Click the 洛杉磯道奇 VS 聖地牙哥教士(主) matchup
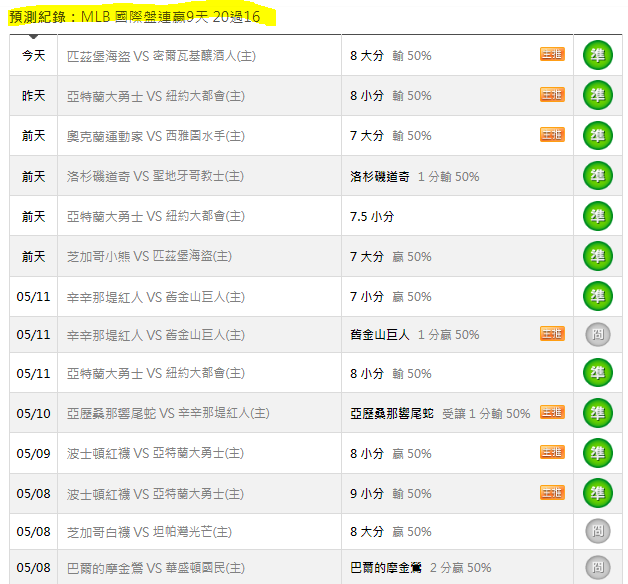The width and height of the screenshot is (628, 584). click(x=155, y=176)
